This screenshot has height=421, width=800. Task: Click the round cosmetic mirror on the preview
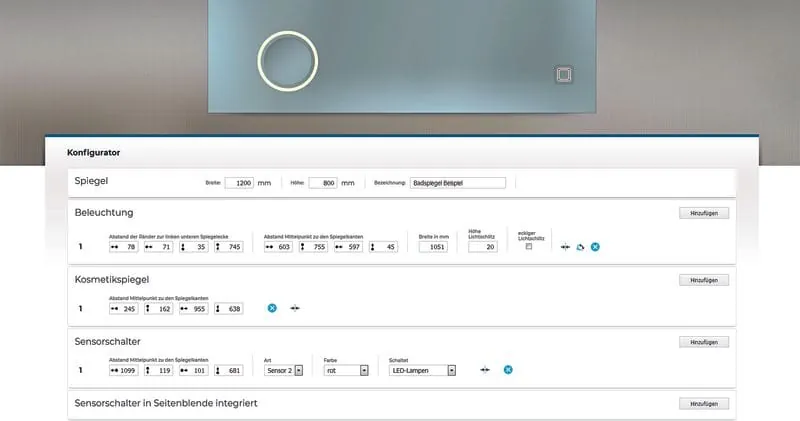(289, 62)
